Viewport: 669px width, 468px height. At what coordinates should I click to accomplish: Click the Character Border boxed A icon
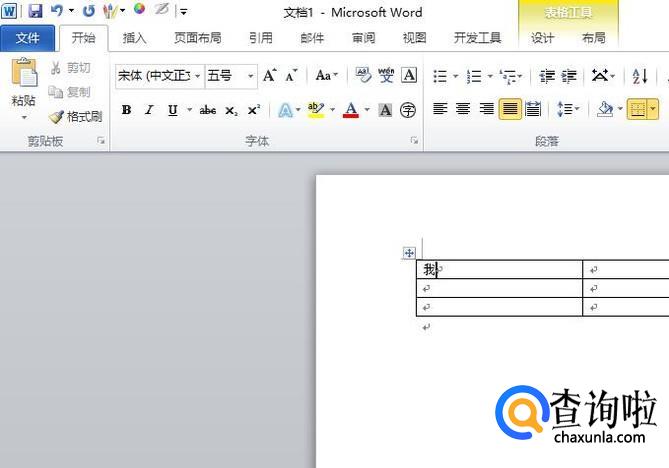[x=409, y=76]
